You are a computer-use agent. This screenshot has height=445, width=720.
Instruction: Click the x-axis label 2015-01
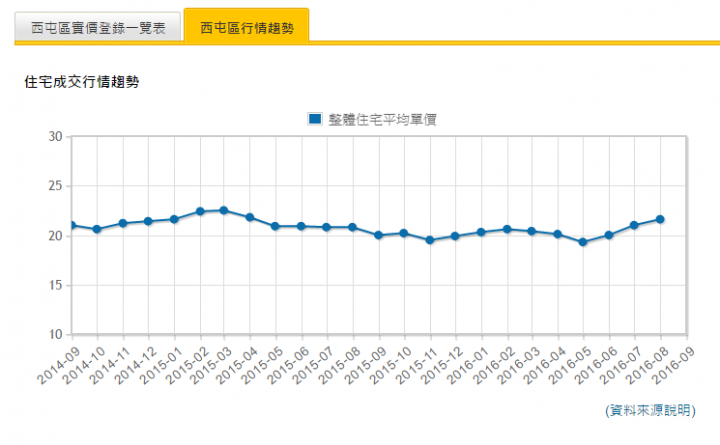click(x=160, y=366)
